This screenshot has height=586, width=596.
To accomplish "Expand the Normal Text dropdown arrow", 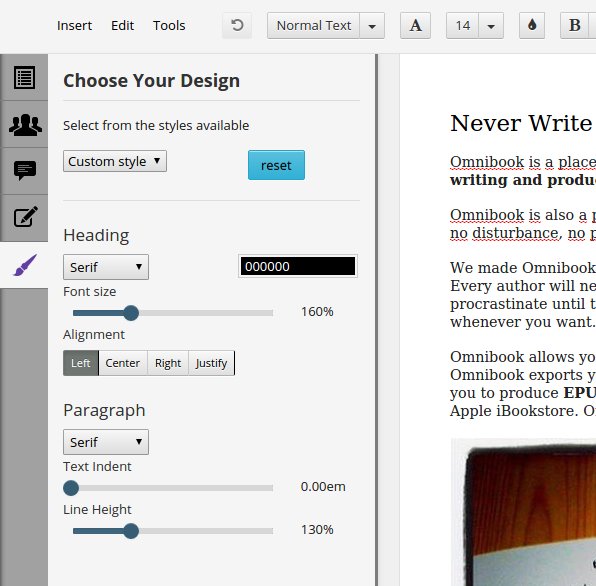I will click(372, 25).
